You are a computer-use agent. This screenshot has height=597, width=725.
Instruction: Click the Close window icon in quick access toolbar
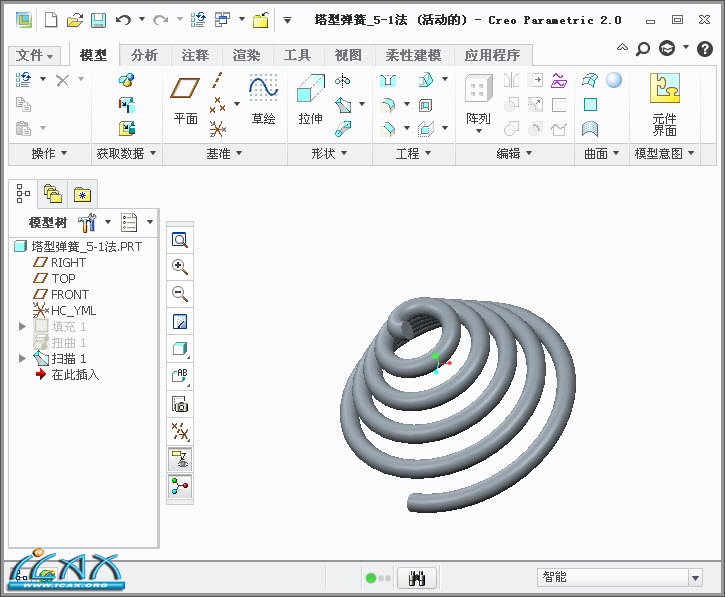click(x=261, y=20)
